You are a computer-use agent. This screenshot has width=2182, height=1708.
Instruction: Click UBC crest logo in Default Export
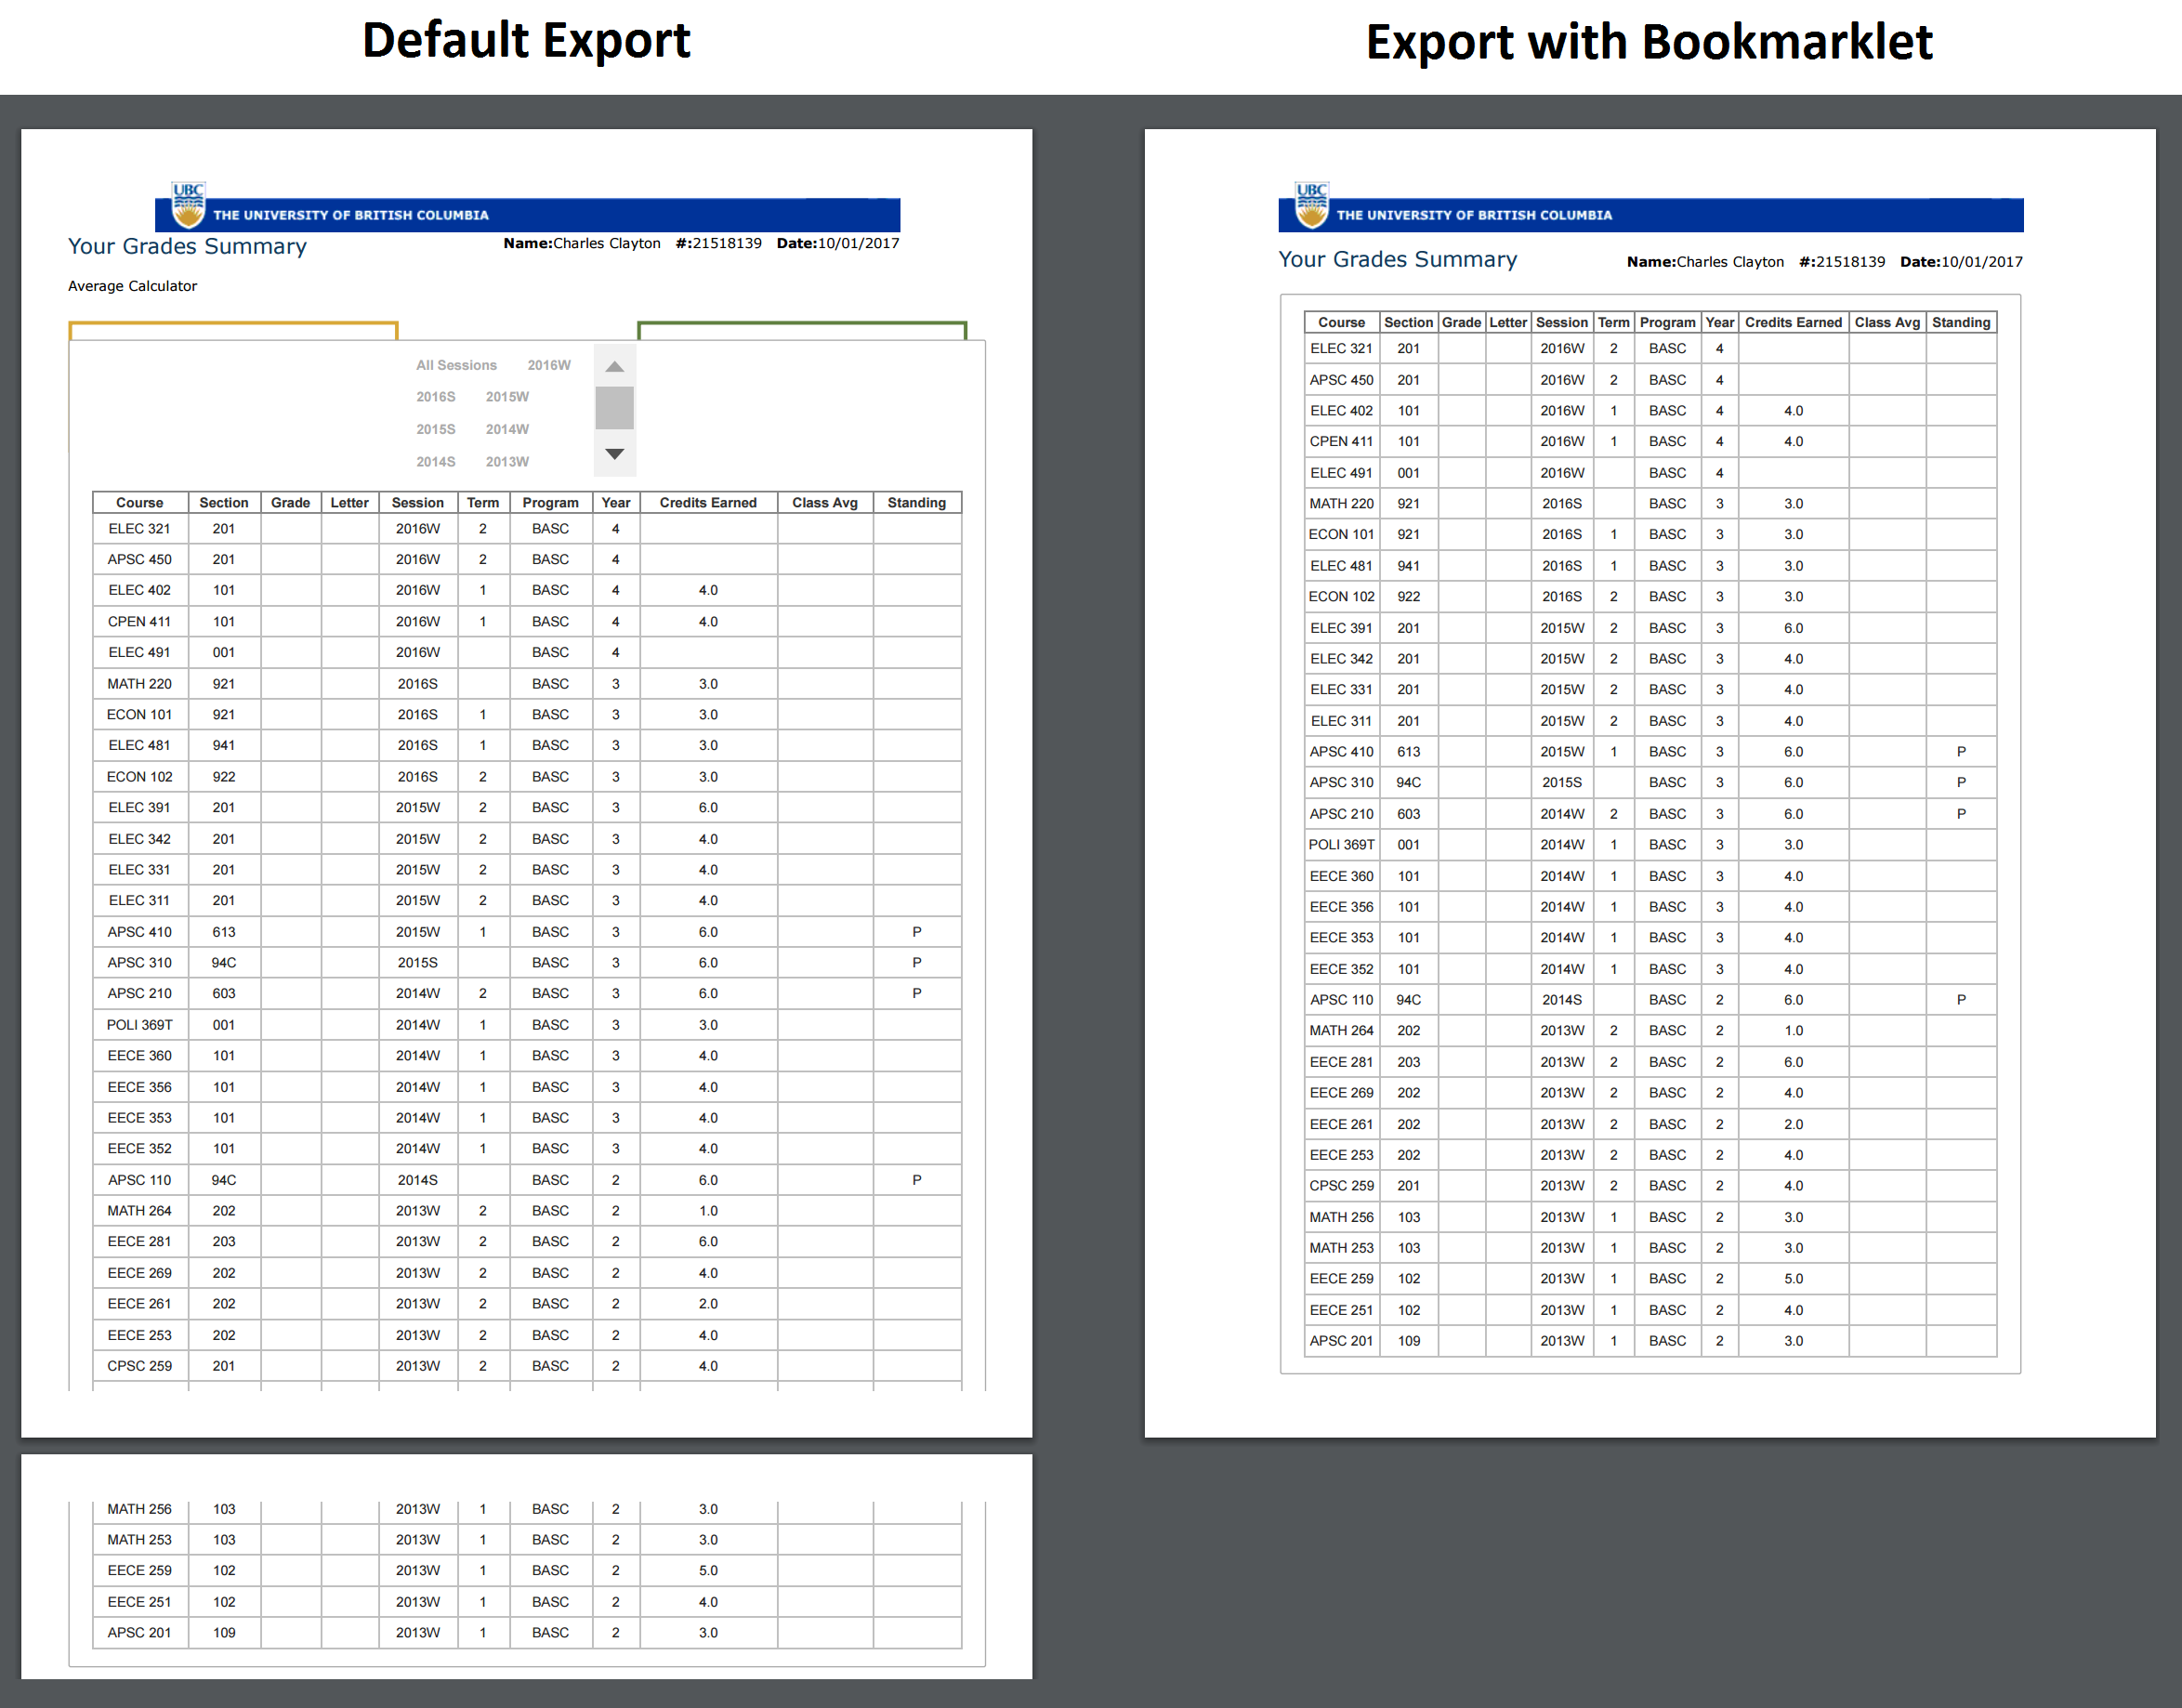click(188, 205)
